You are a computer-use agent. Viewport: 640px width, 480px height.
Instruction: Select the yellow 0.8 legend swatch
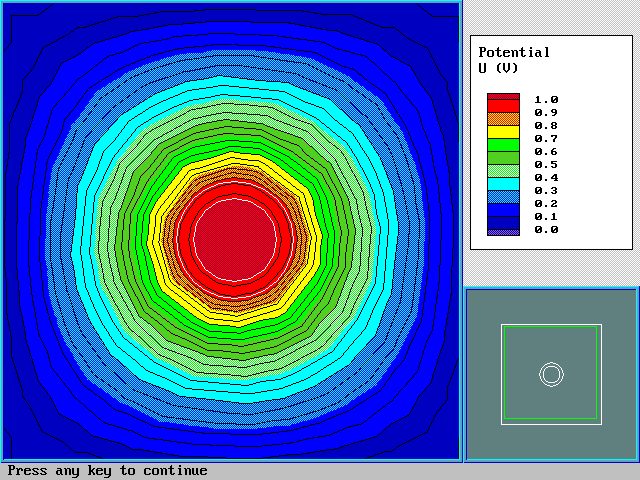pos(503,131)
